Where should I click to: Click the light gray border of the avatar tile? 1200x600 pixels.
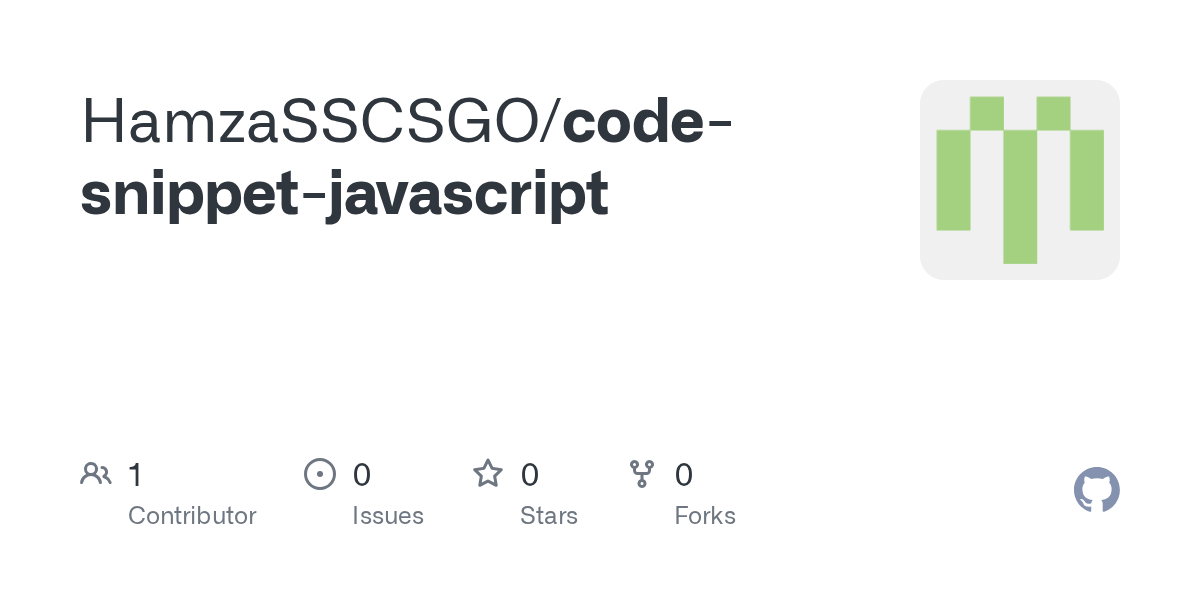926,180
